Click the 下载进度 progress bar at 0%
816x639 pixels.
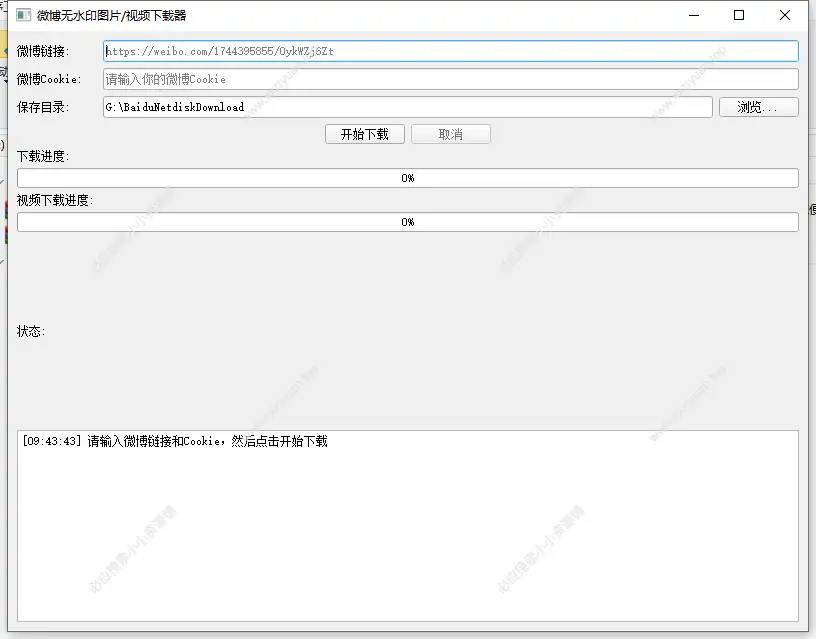pos(408,178)
